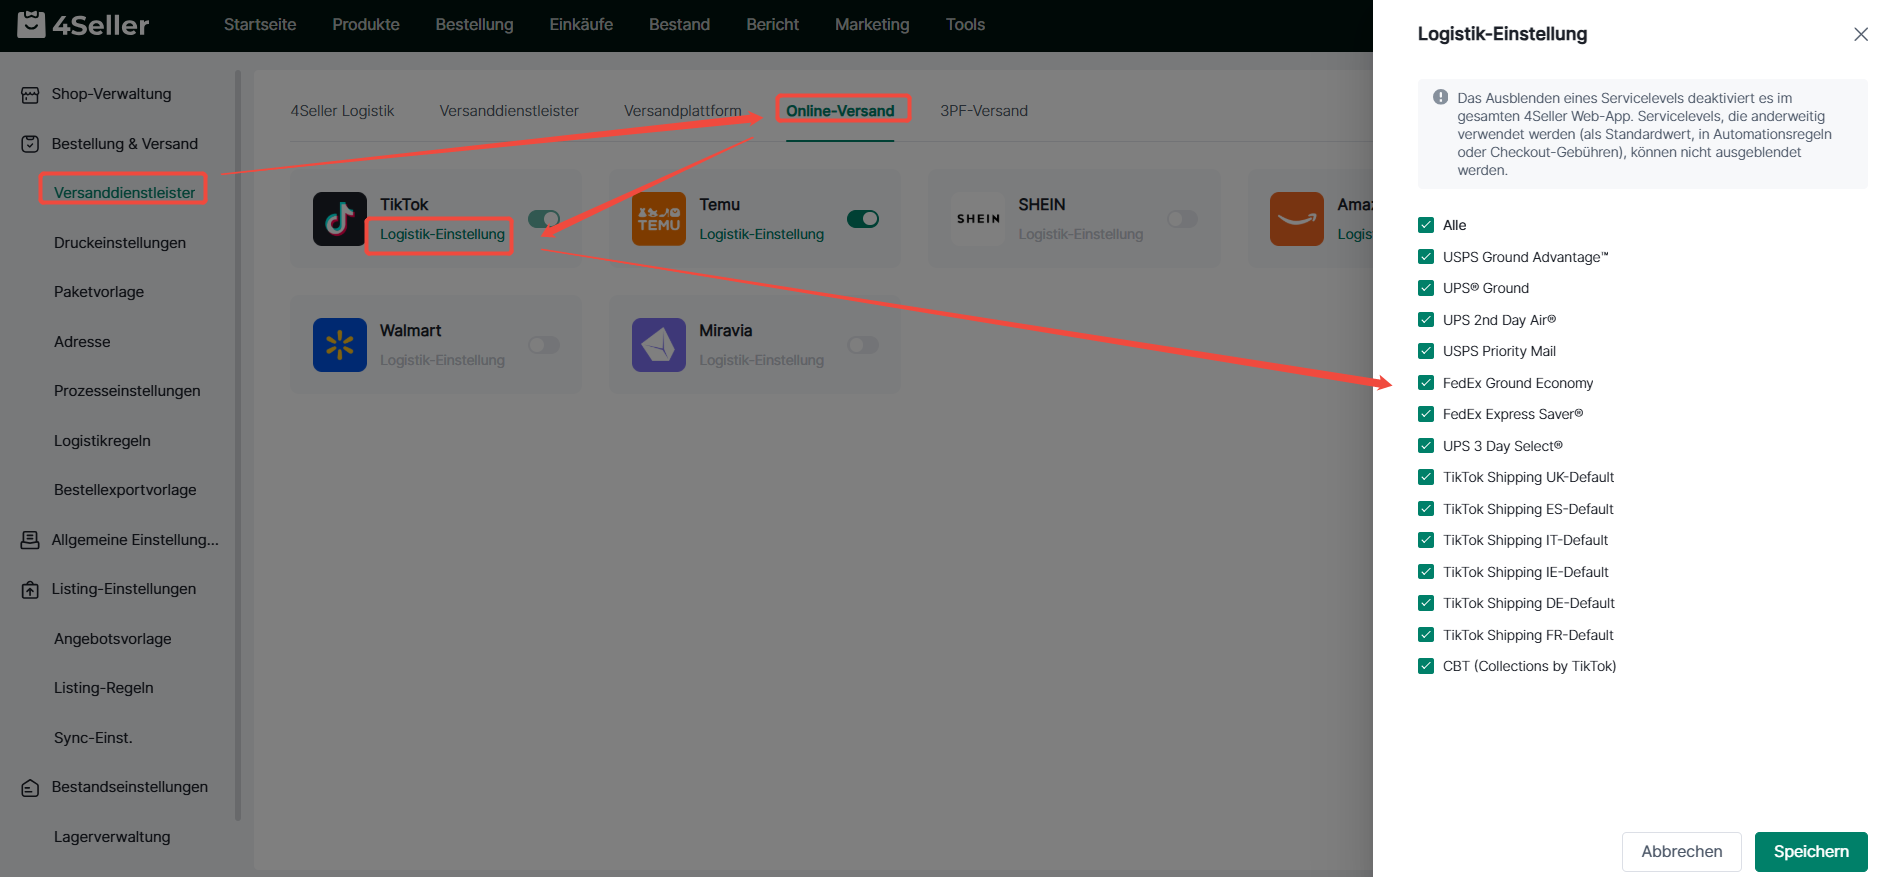1888x877 pixels.
Task: Click the SHEIN platform logo
Action: (978, 219)
